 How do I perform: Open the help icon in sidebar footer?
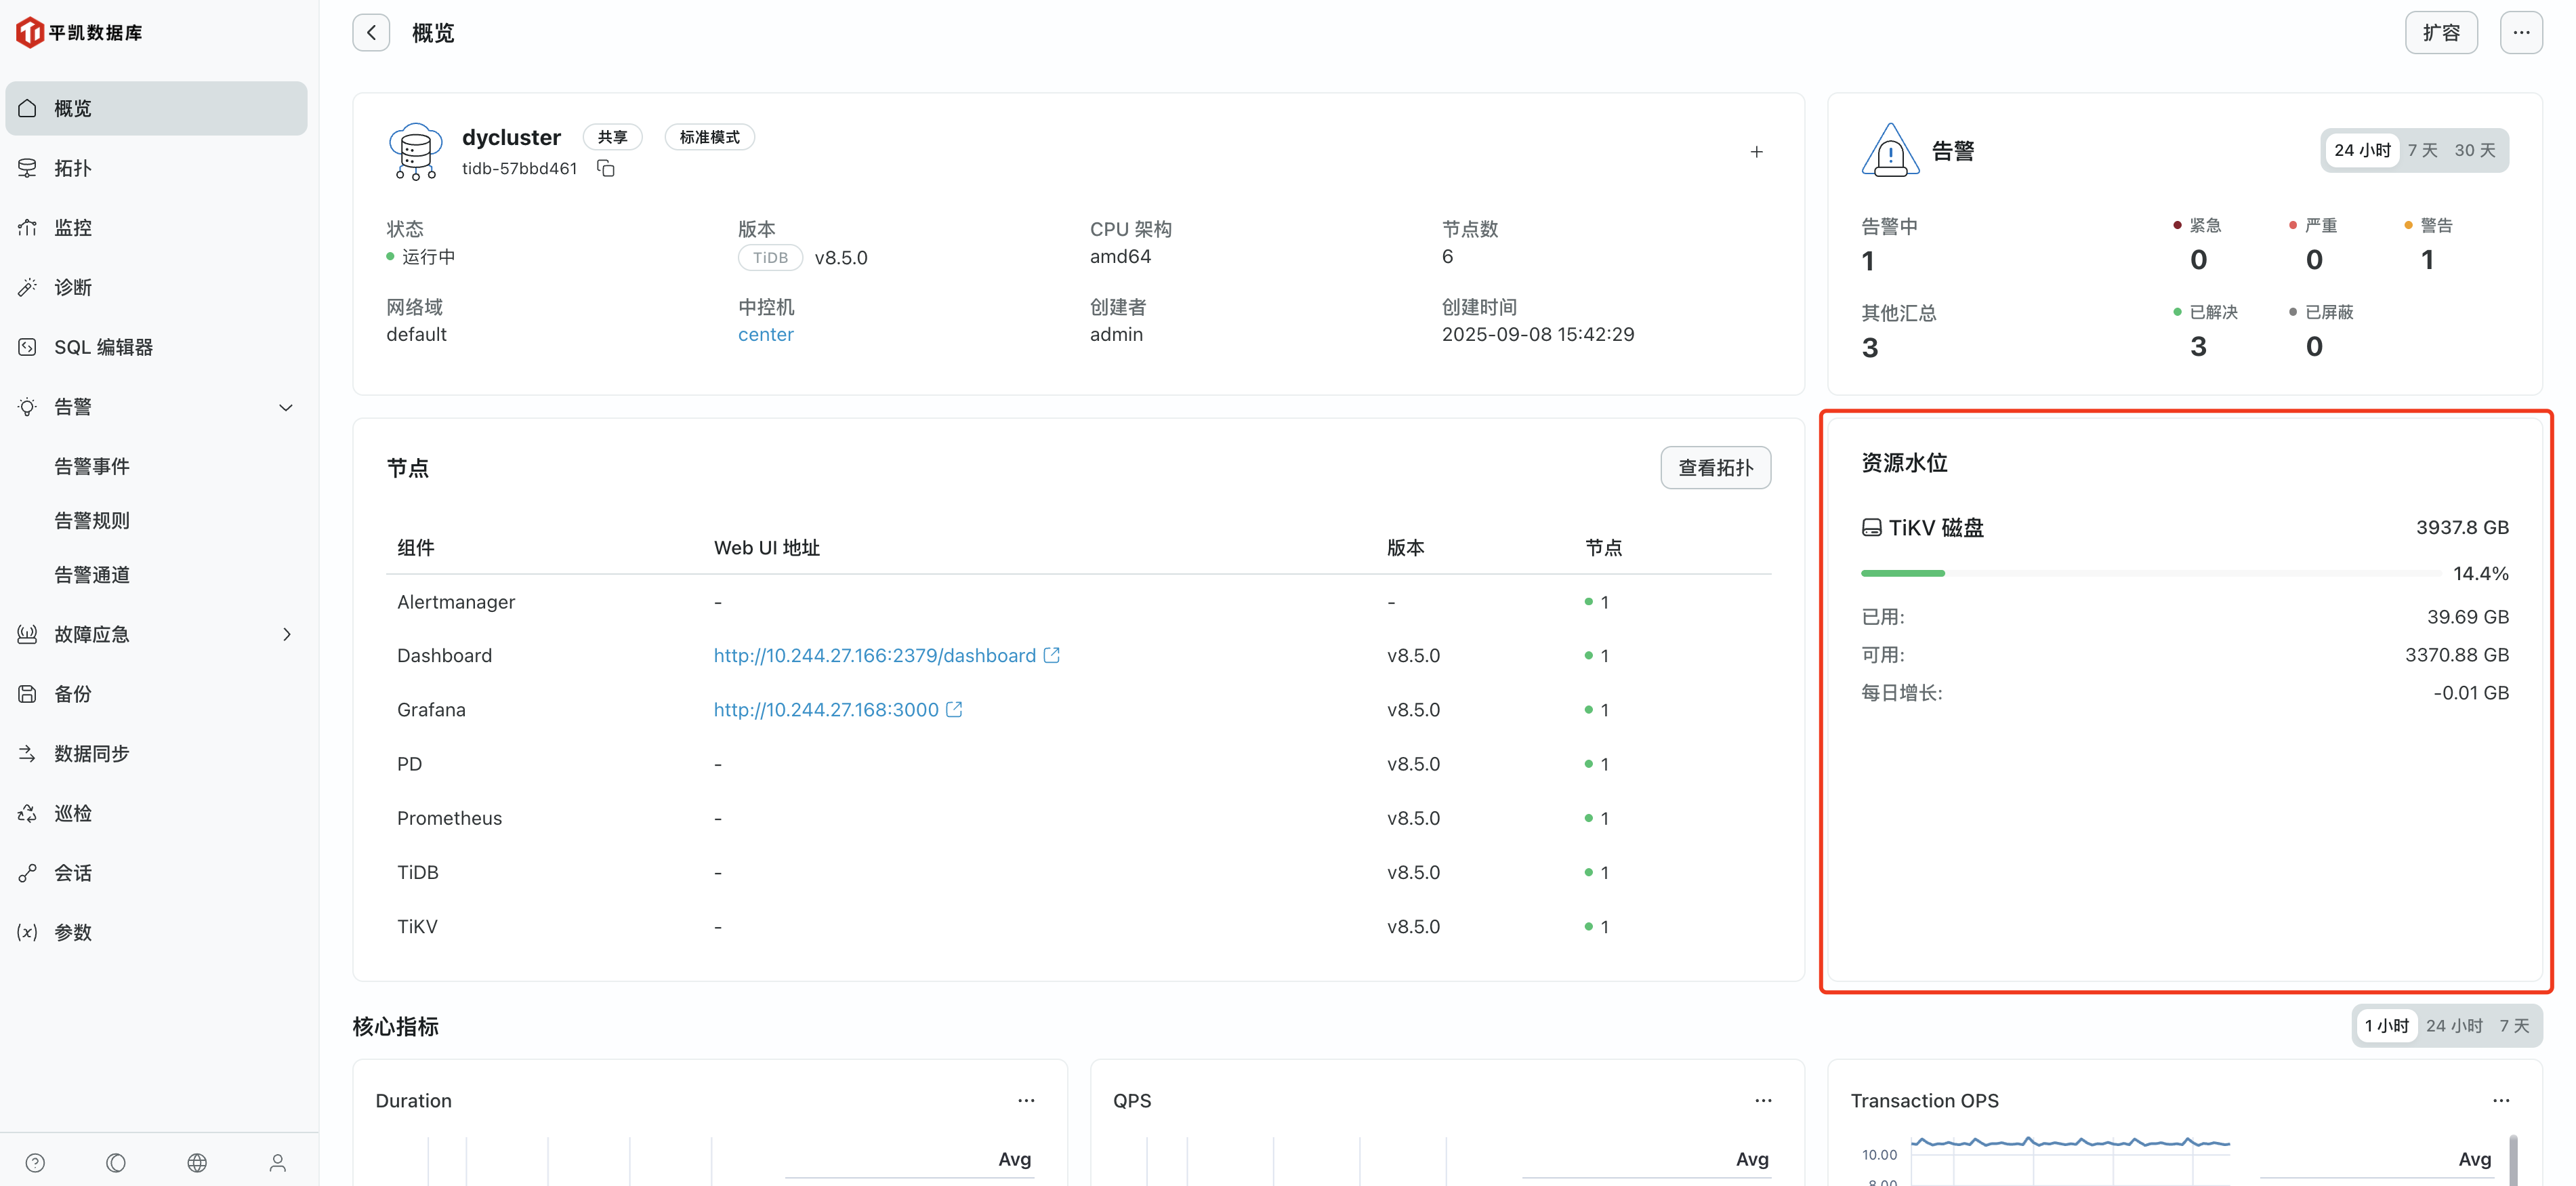tap(35, 1162)
